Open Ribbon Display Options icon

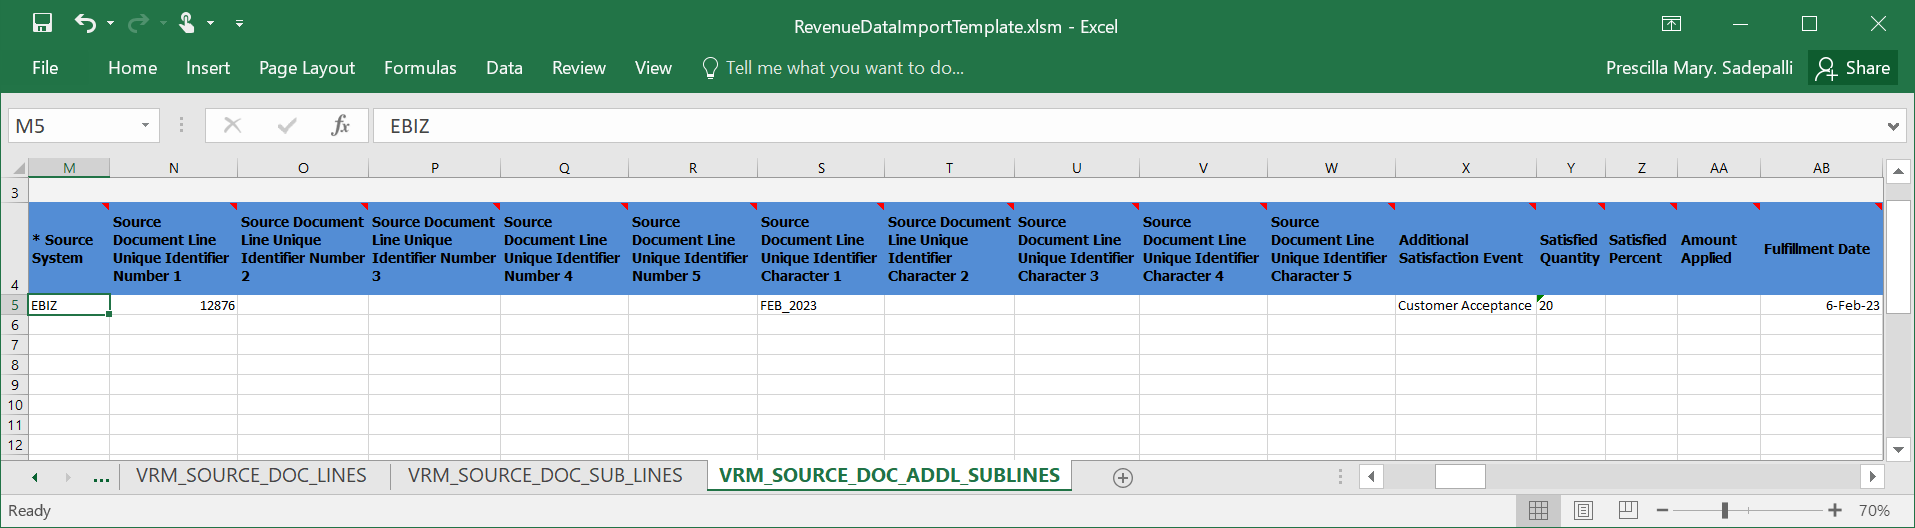pos(1671,24)
